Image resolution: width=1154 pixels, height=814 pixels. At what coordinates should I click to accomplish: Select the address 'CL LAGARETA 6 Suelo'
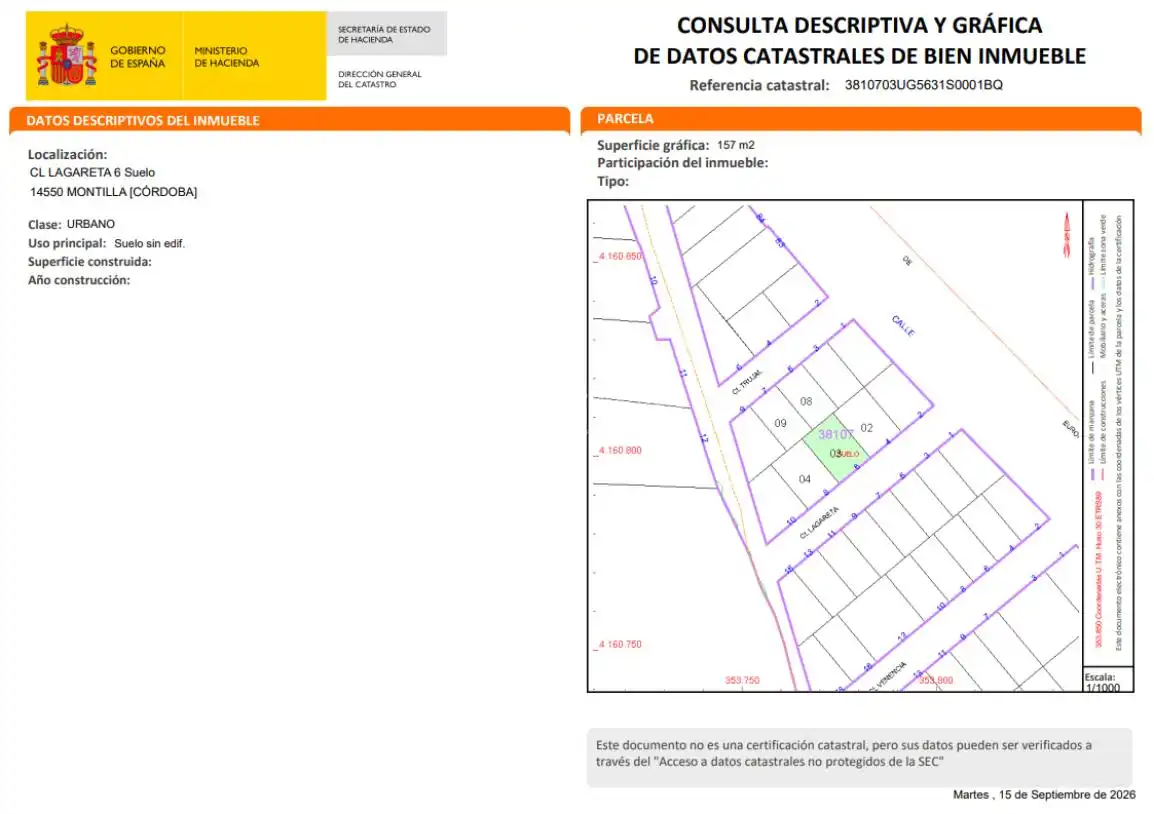pos(92,172)
